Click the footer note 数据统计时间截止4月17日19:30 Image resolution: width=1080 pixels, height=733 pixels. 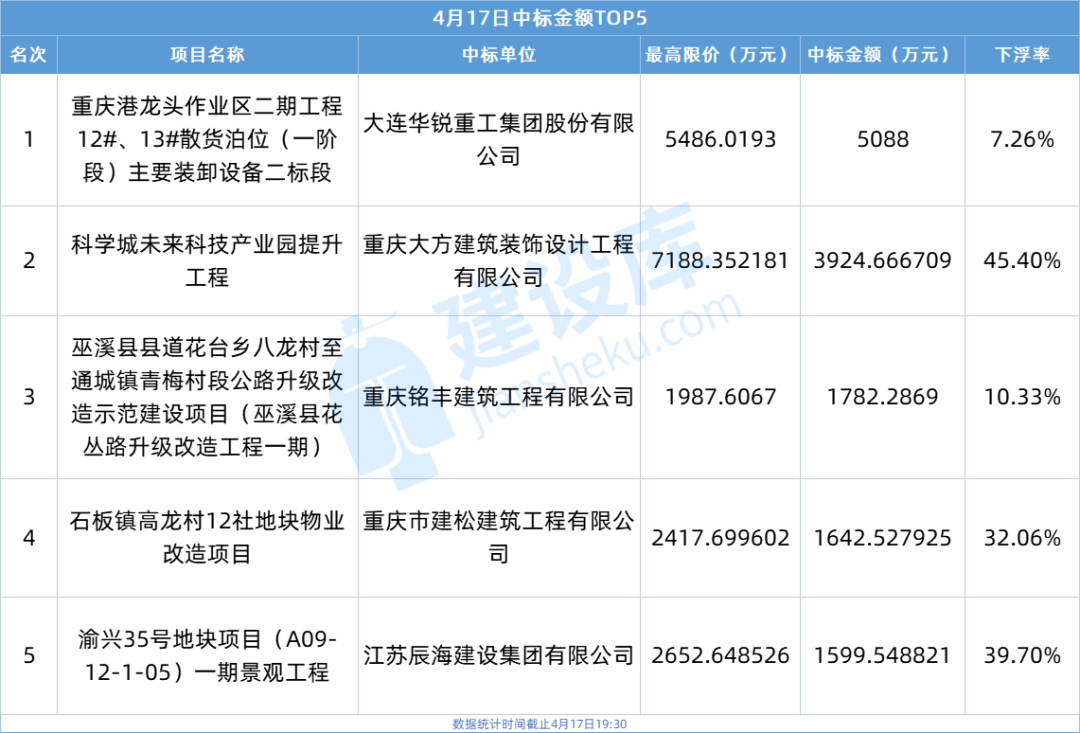540,724
